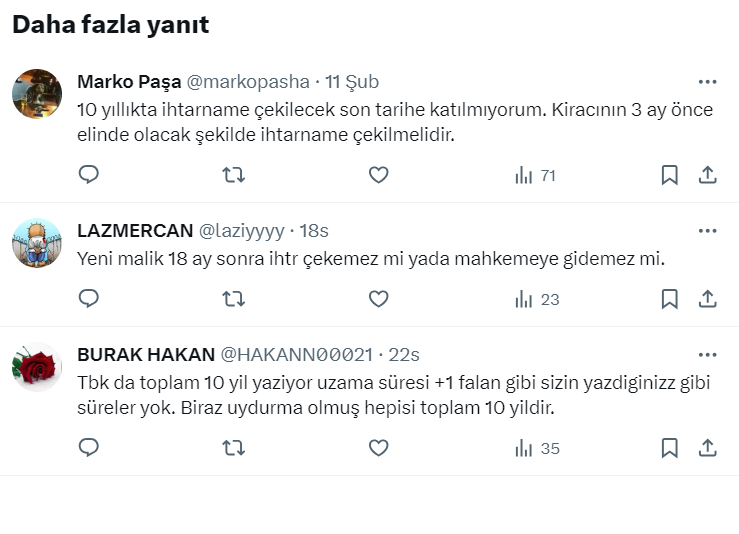Bookmark the LAZMERCAN tweet

click(x=670, y=298)
